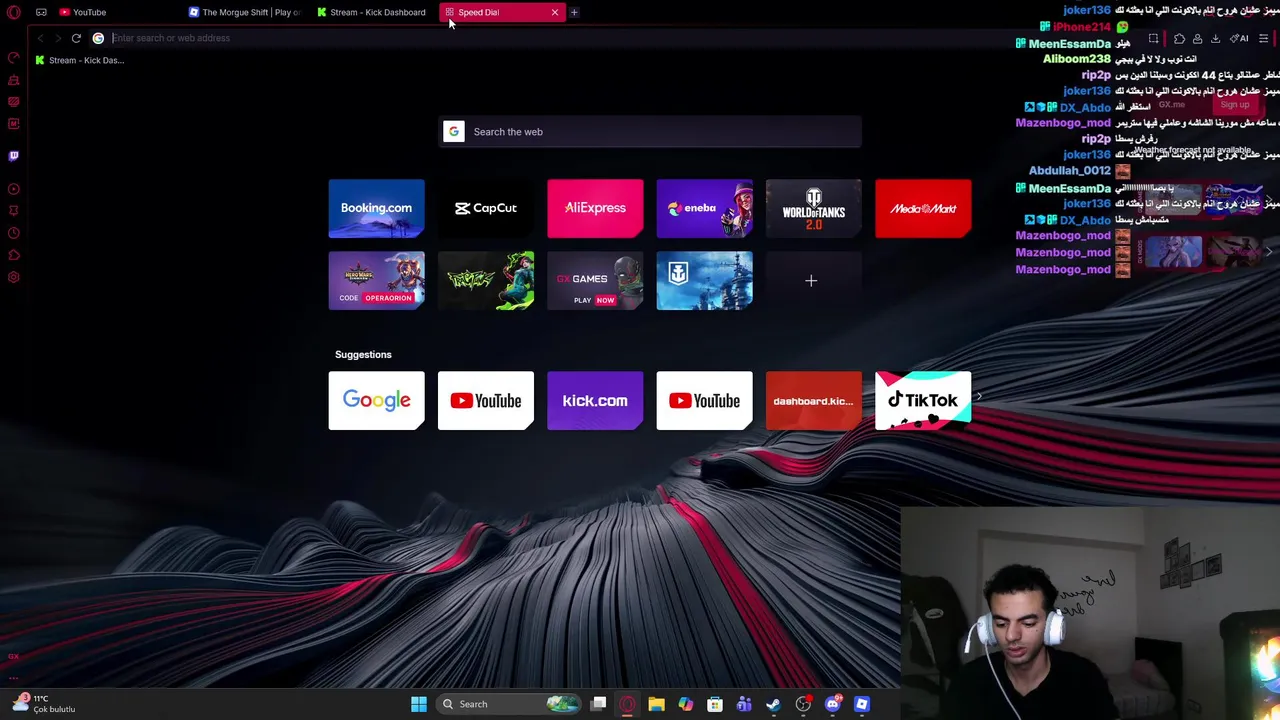Open OBS Studio from taskbar
Image resolution: width=1280 pixels, height=720 pixels.
coord(803,704)
